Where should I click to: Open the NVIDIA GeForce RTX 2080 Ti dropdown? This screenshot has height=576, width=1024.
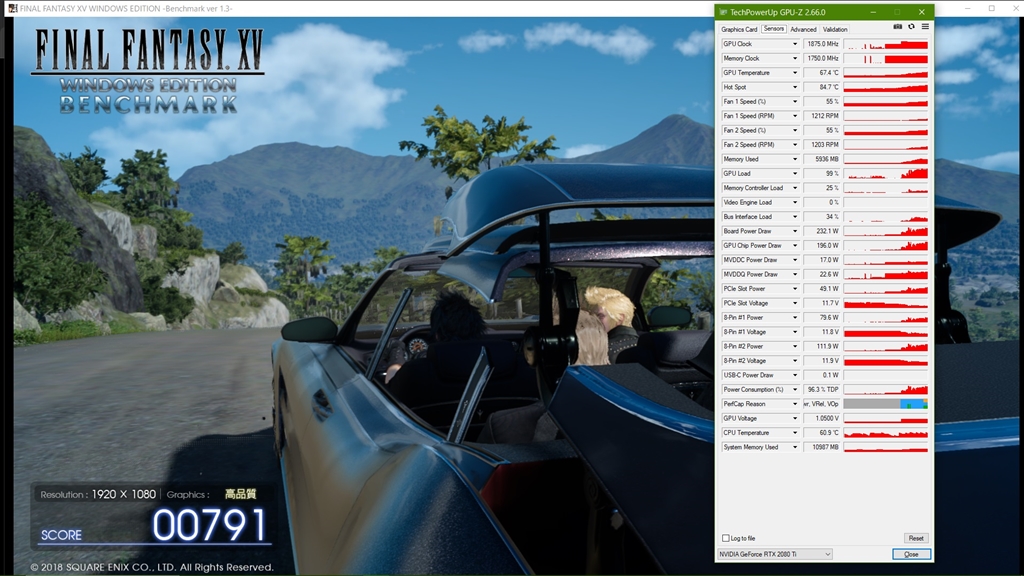(x=775, y=554)
